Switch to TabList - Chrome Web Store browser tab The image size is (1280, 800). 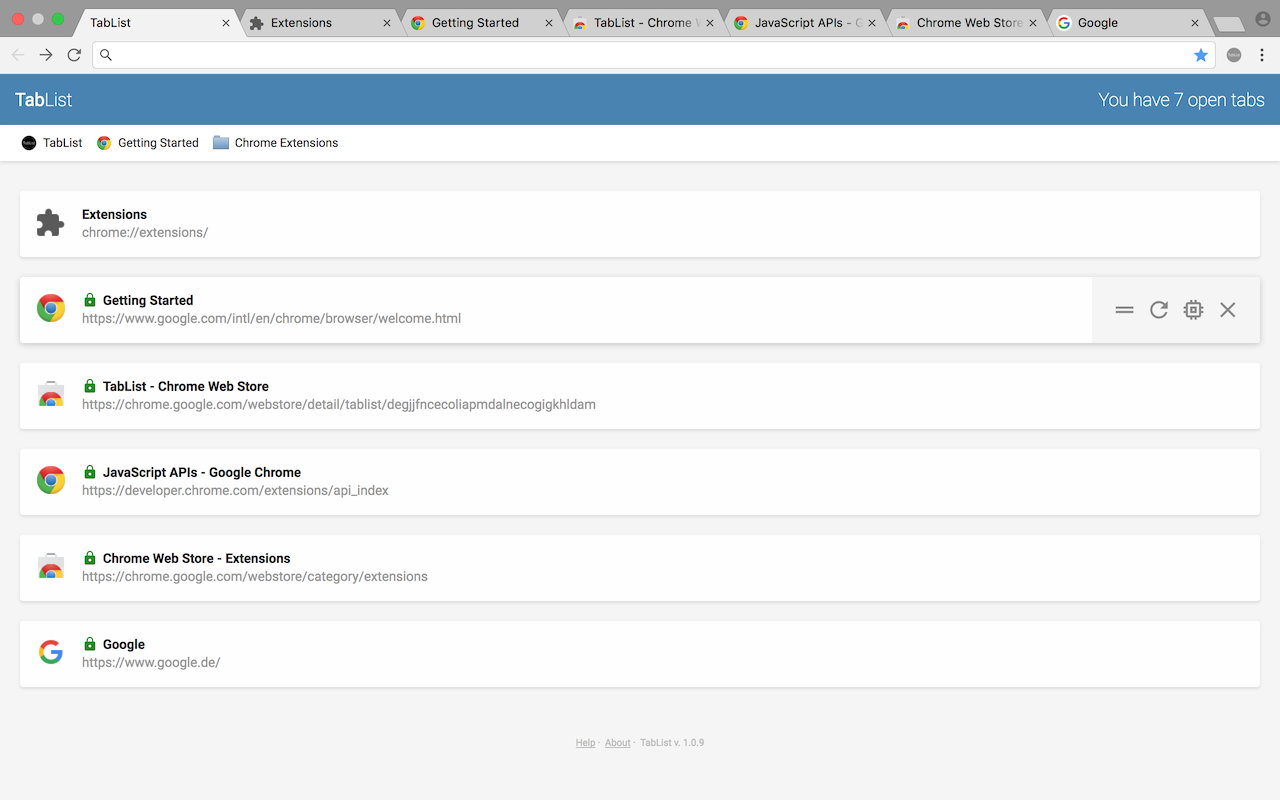click(x=642, y=22)
